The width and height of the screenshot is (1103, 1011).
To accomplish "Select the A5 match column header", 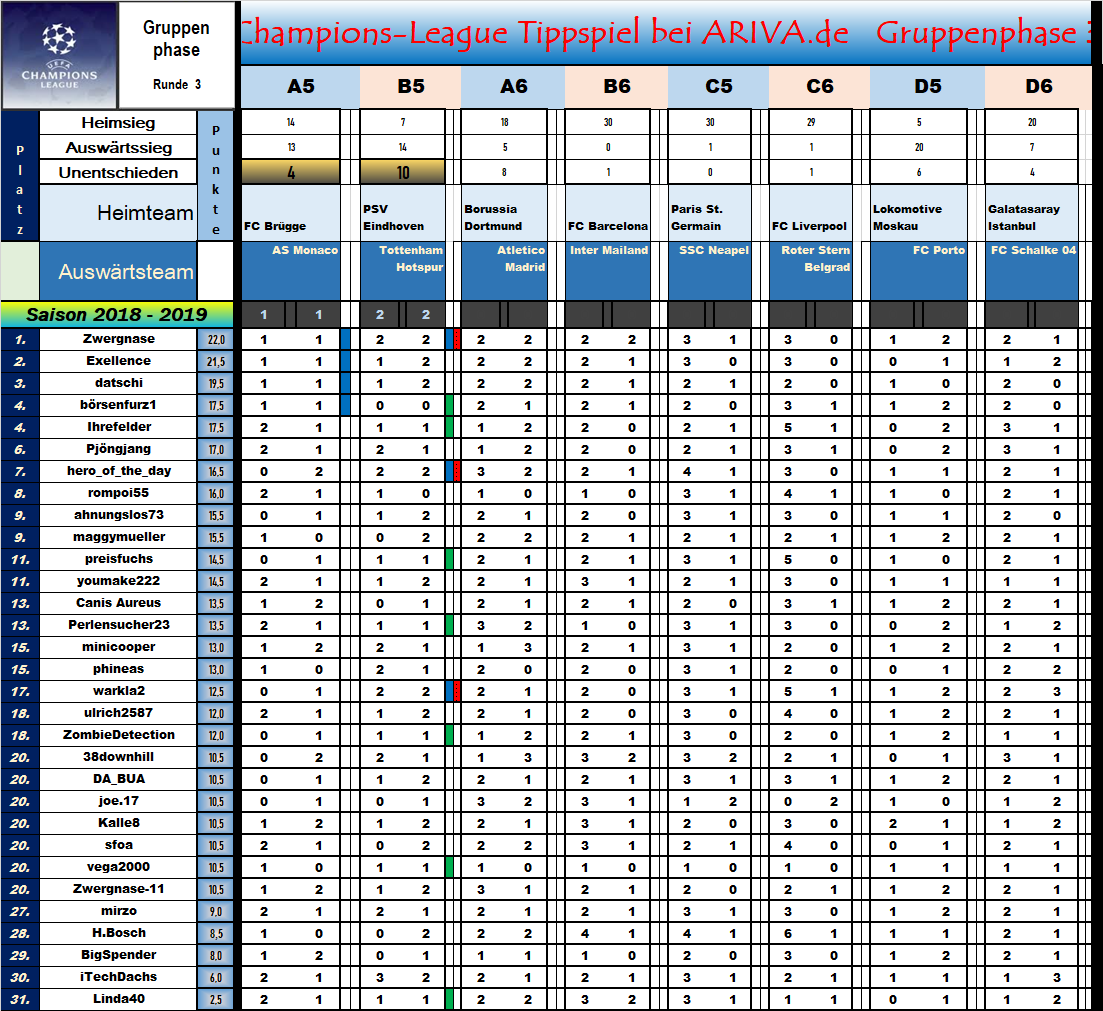I will (300, 87).
